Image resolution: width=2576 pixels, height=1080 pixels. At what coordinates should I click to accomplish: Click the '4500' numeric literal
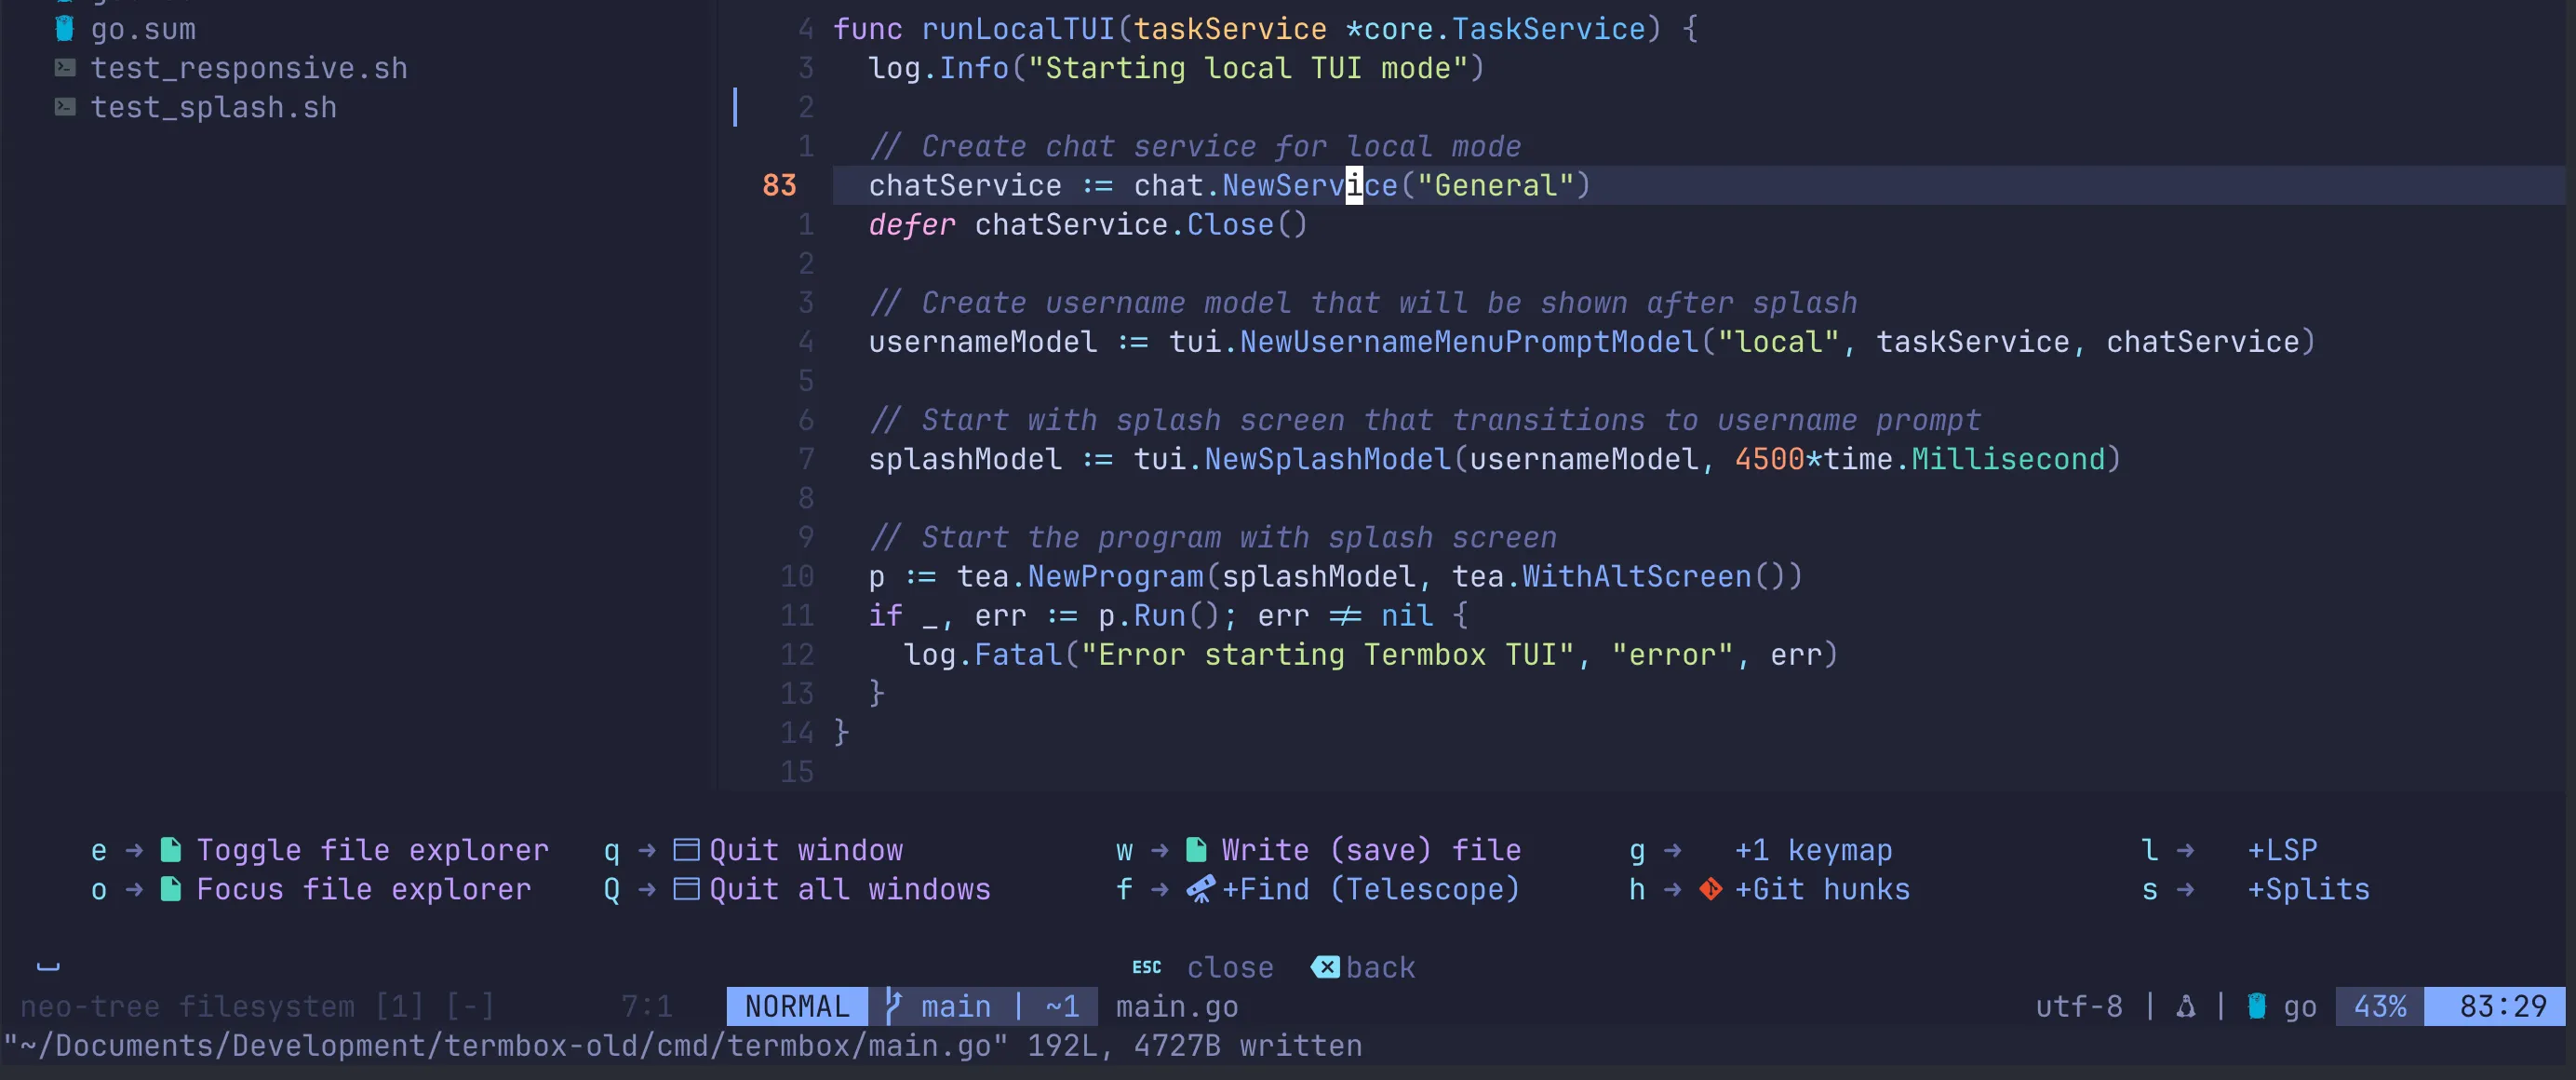[1769, 459]
